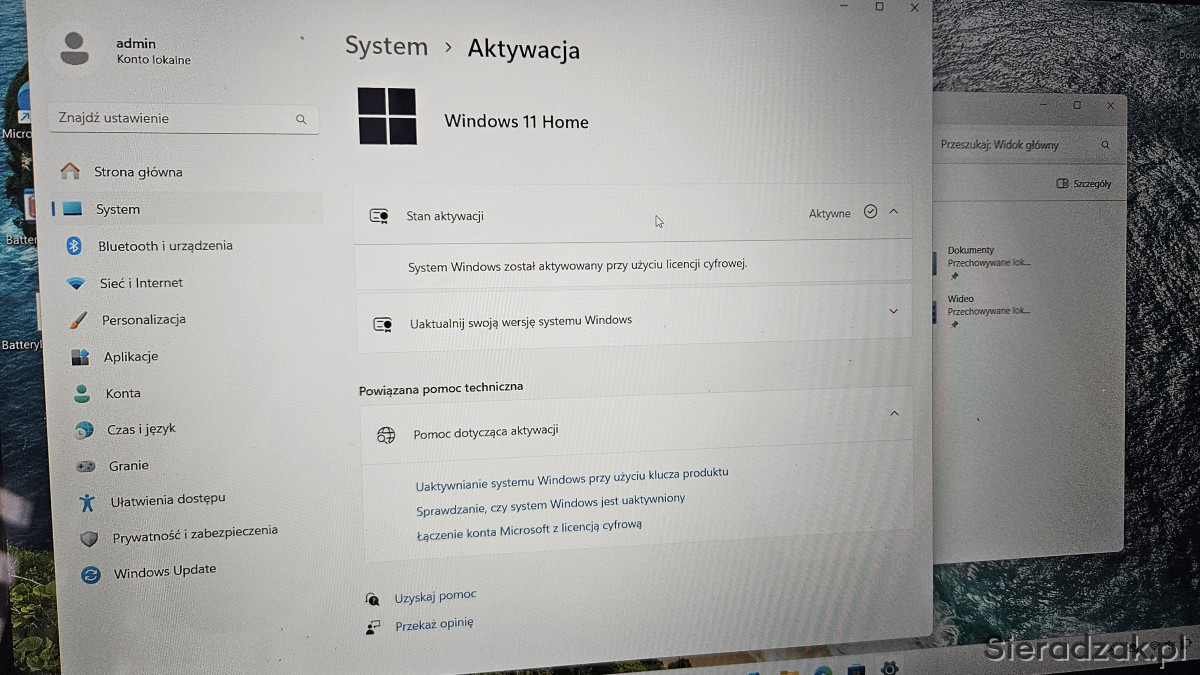The height and width of the screenshot is (675, 1200).
Task: Open Łączenie konta Microsoft z licencją cyfrową
Action: click(529, 530)
